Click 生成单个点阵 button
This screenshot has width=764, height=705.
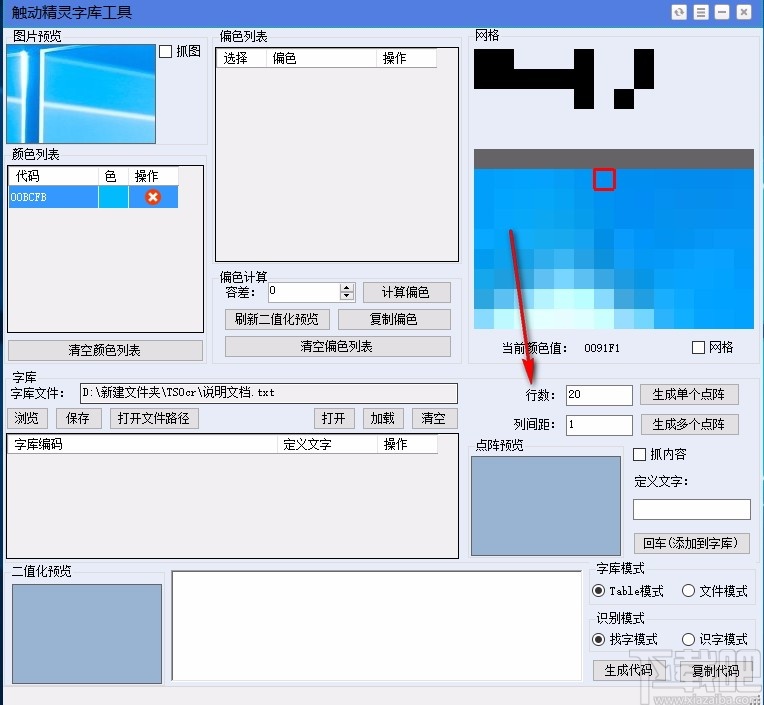coord(689,394)
